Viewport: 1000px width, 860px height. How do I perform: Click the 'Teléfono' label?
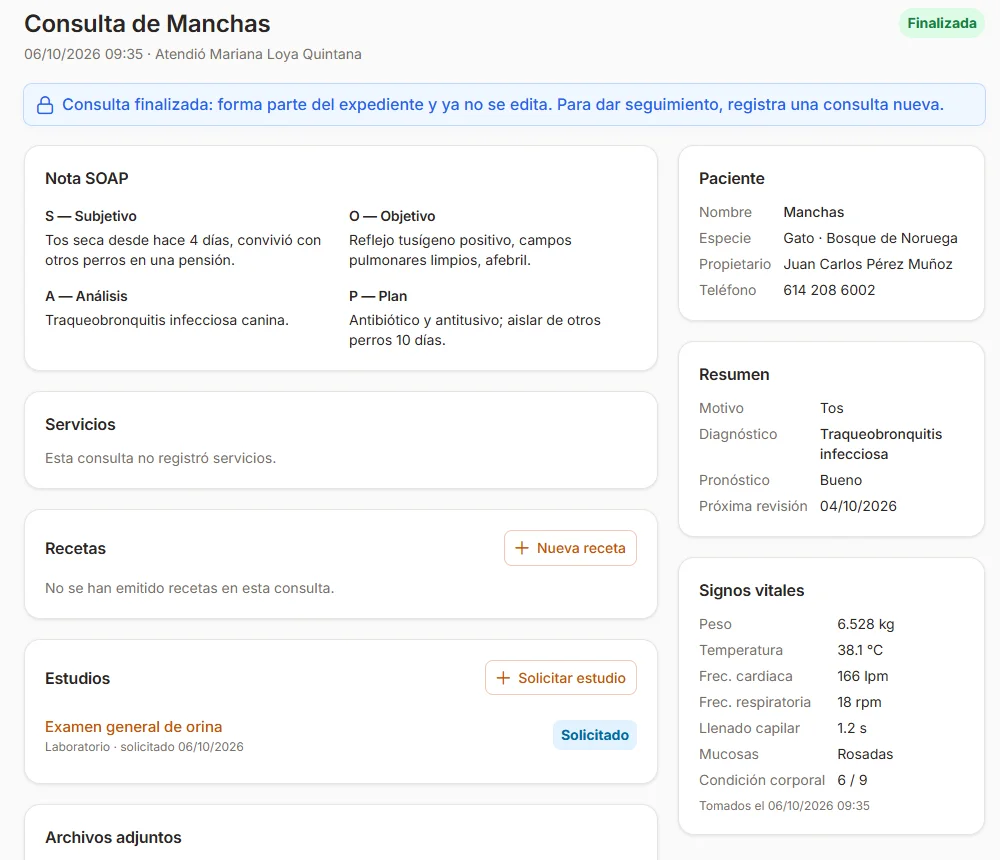[727, 290]
